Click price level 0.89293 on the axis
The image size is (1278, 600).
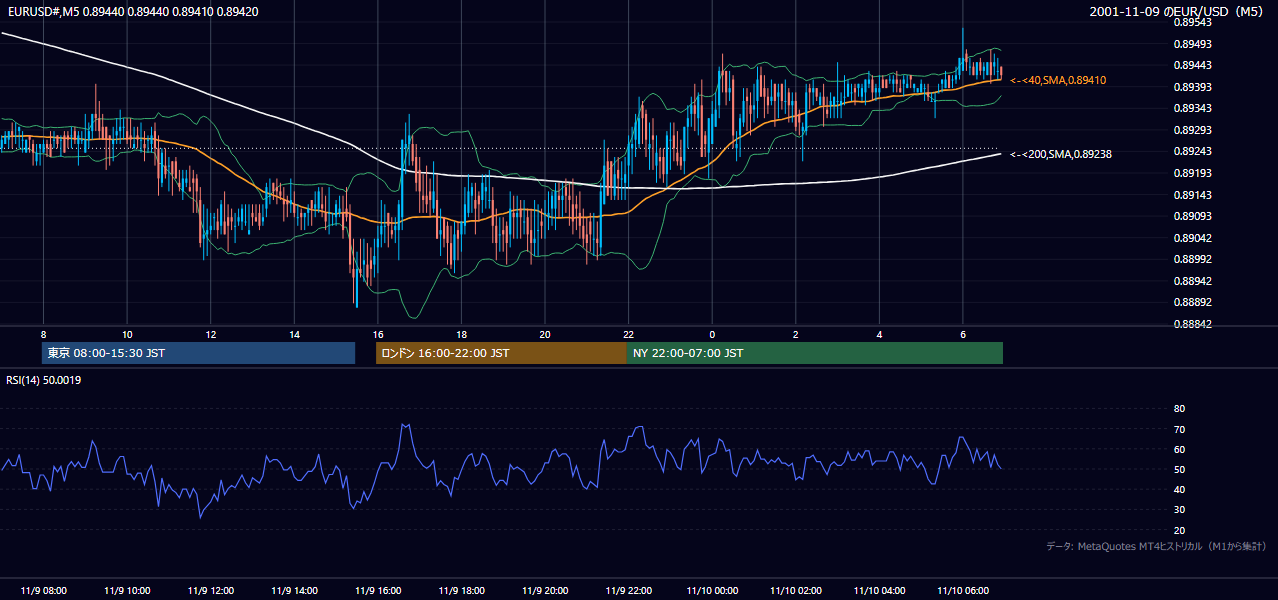click(1194, 130)
